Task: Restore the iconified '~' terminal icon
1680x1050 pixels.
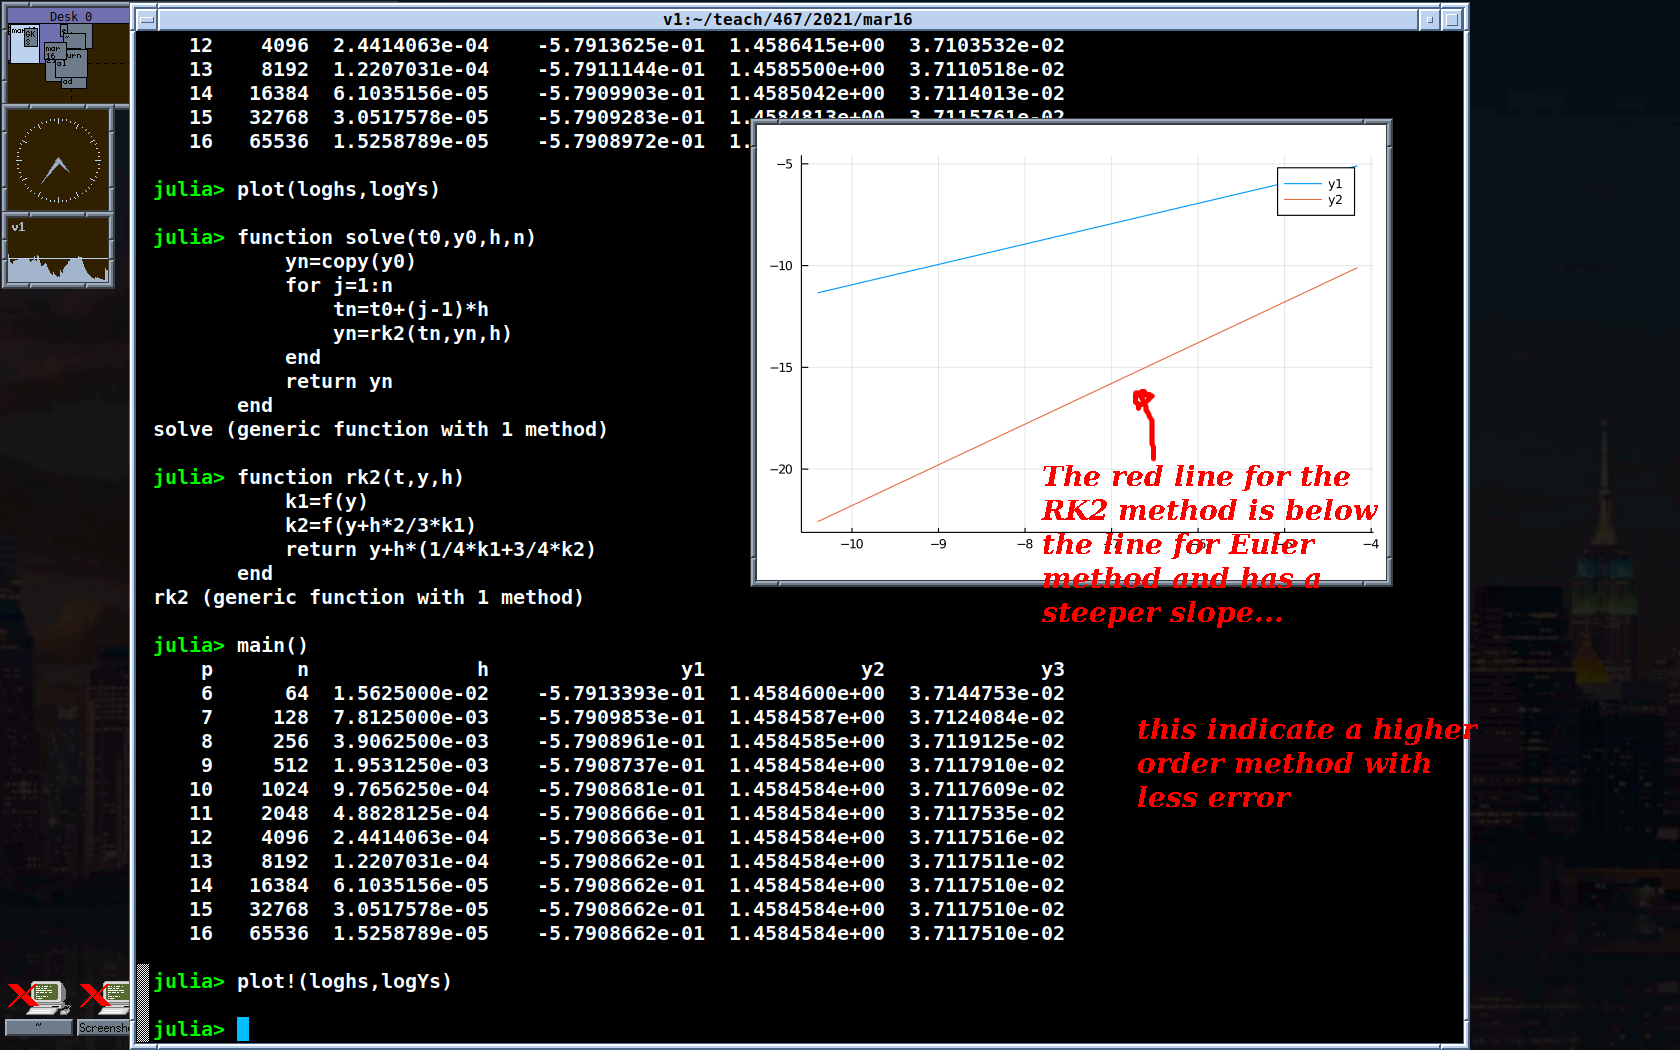Action: tap(38, 997)
